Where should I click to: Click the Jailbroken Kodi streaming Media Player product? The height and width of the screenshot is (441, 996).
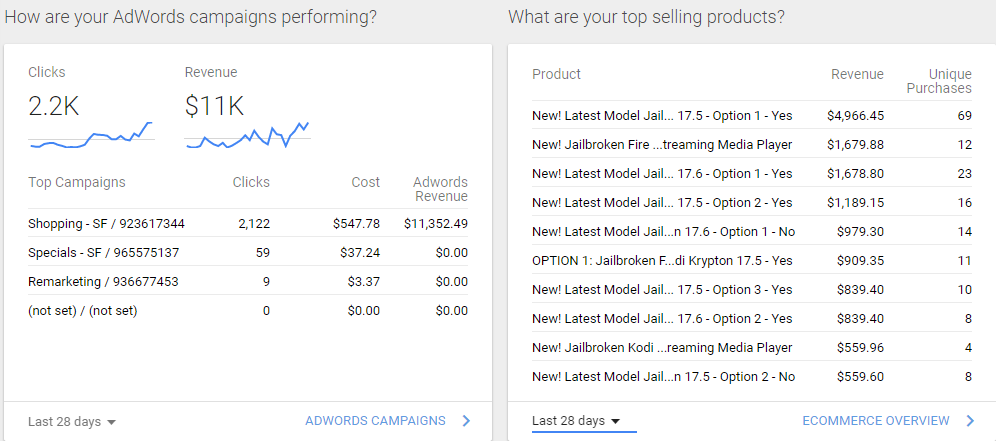tap(662, 348)
